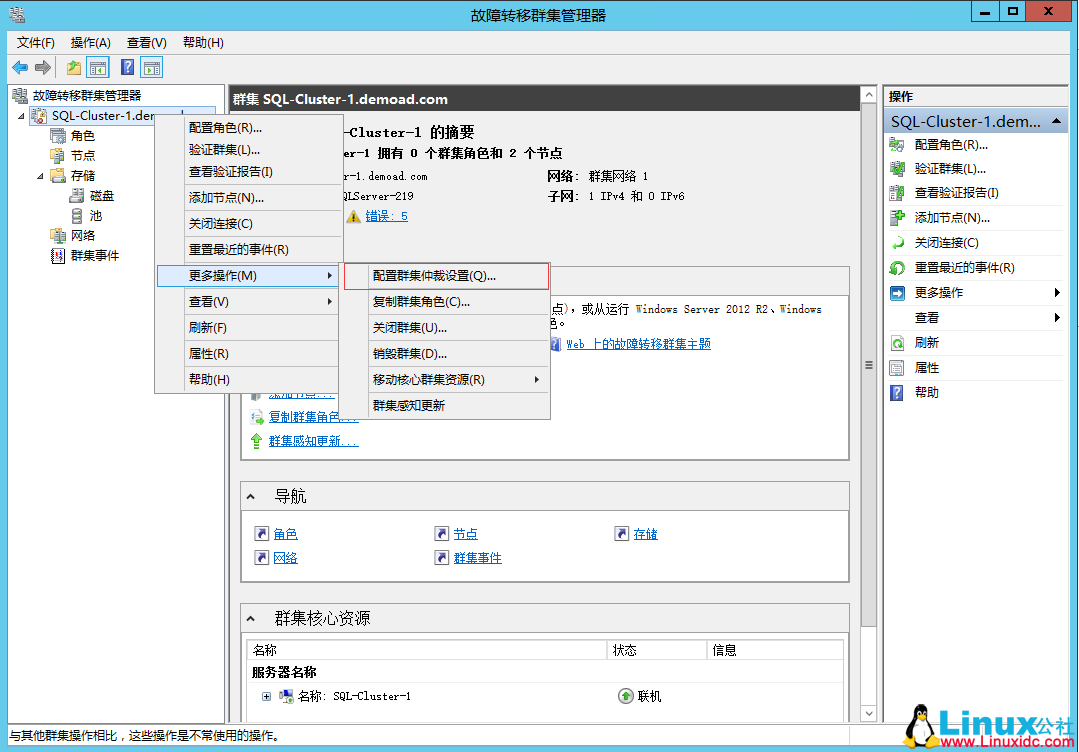Select 故障转移群集管理器 root tree item
Image resolution: width=1079 pixels, height=752 pixels.
point(87,96)
